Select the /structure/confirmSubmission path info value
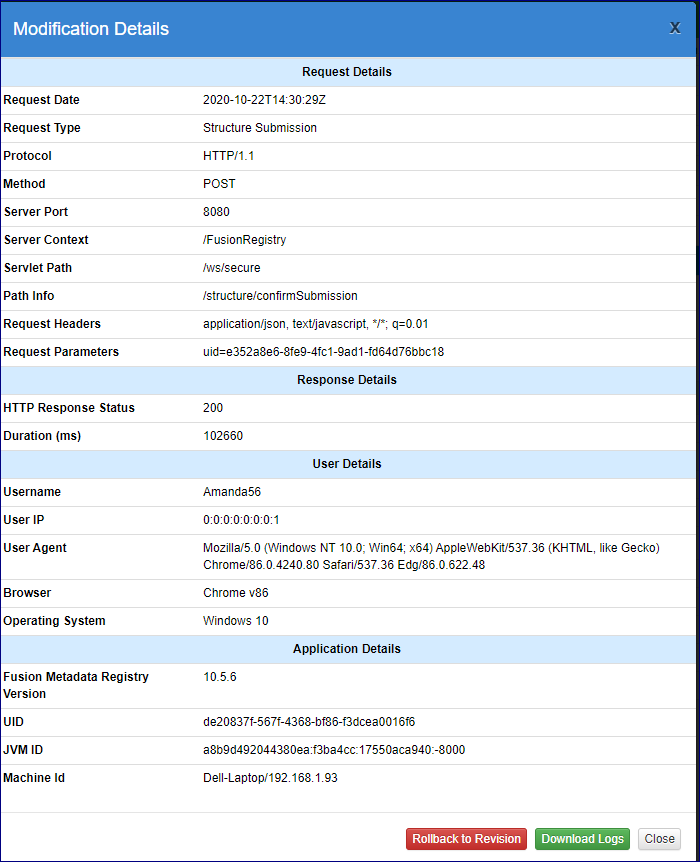Screen dimensions: 700x862 point(280,296)
